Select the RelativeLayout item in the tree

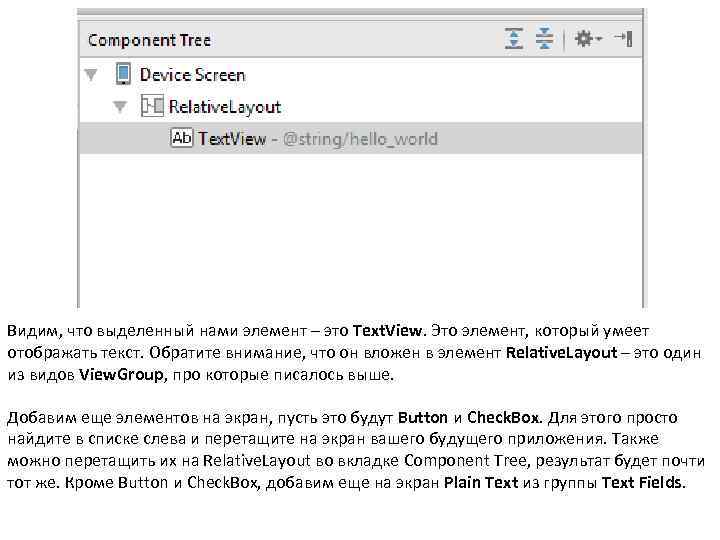click(225, 107)
